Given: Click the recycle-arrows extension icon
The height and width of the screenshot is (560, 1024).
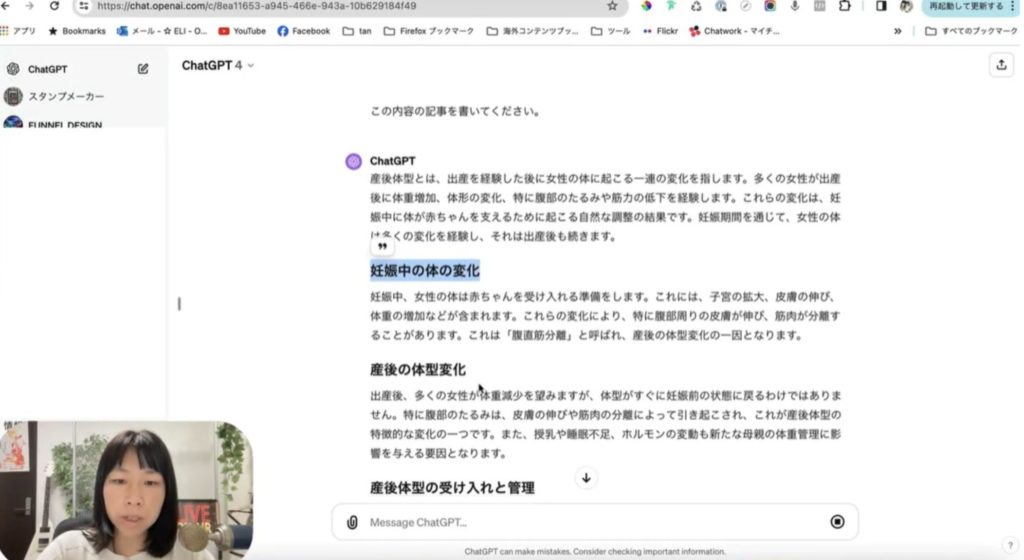Looking at the screenshot, I should (x=696, y=6).
